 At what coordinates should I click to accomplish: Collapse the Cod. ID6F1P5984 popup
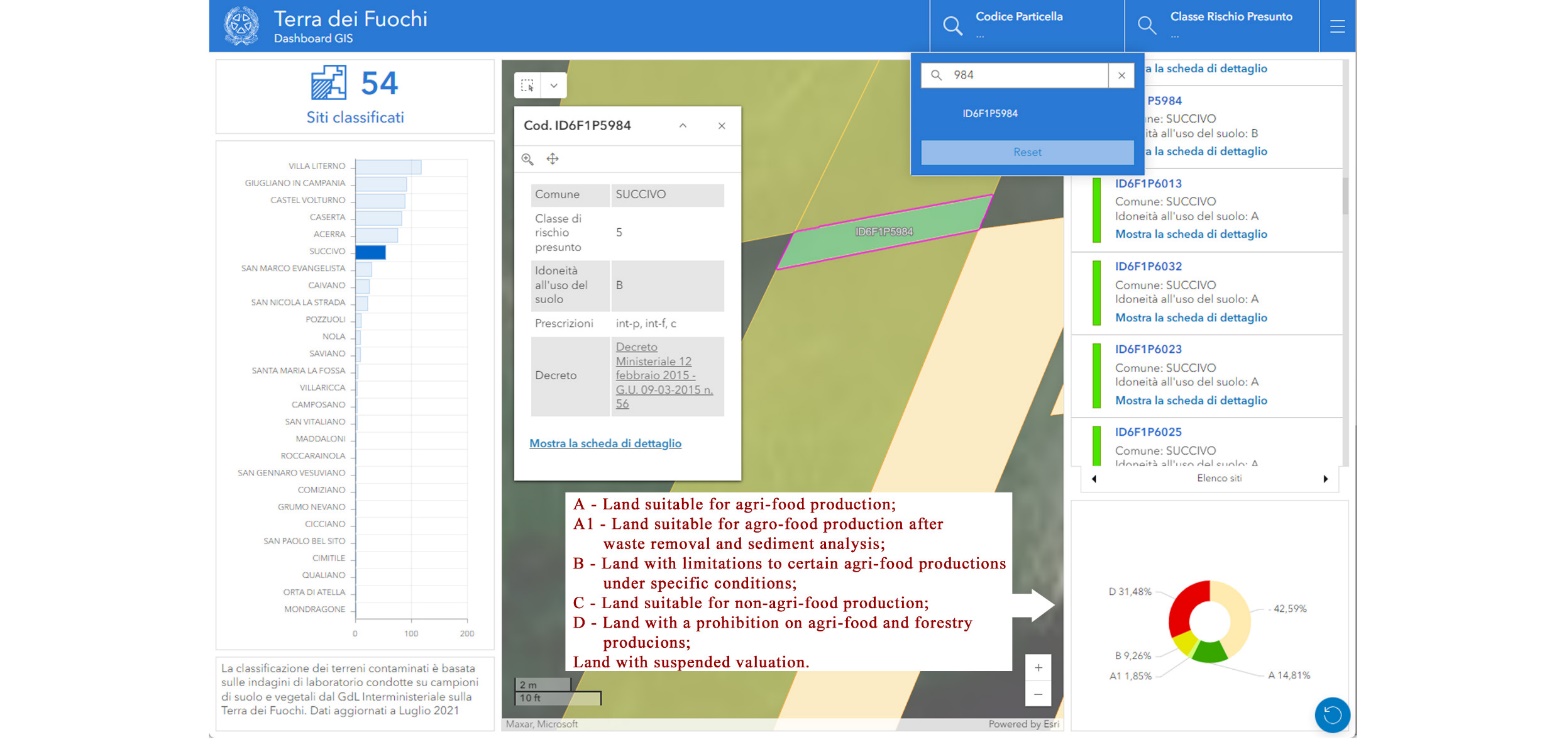(x=683, y=126)
